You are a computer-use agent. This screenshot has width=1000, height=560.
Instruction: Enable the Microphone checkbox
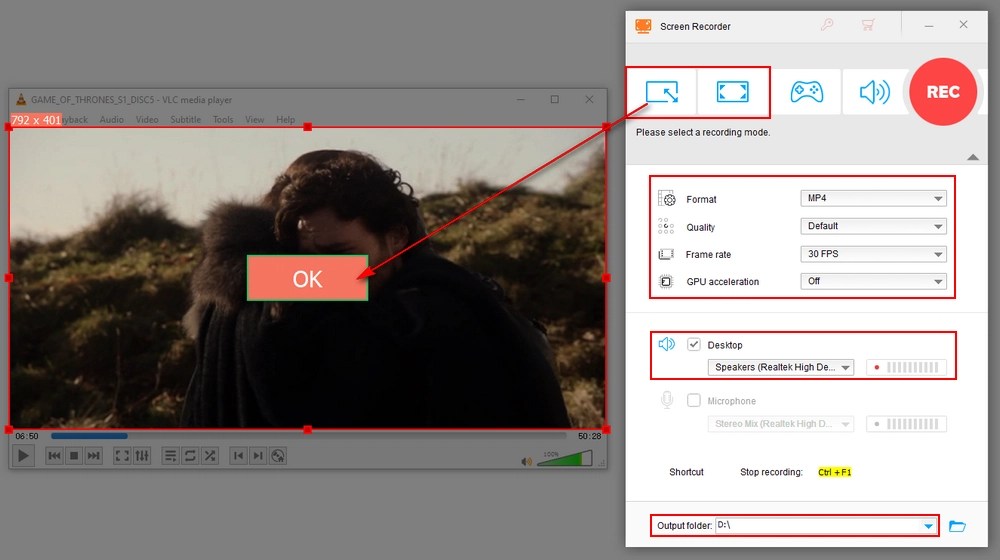[x=694, y=401]
